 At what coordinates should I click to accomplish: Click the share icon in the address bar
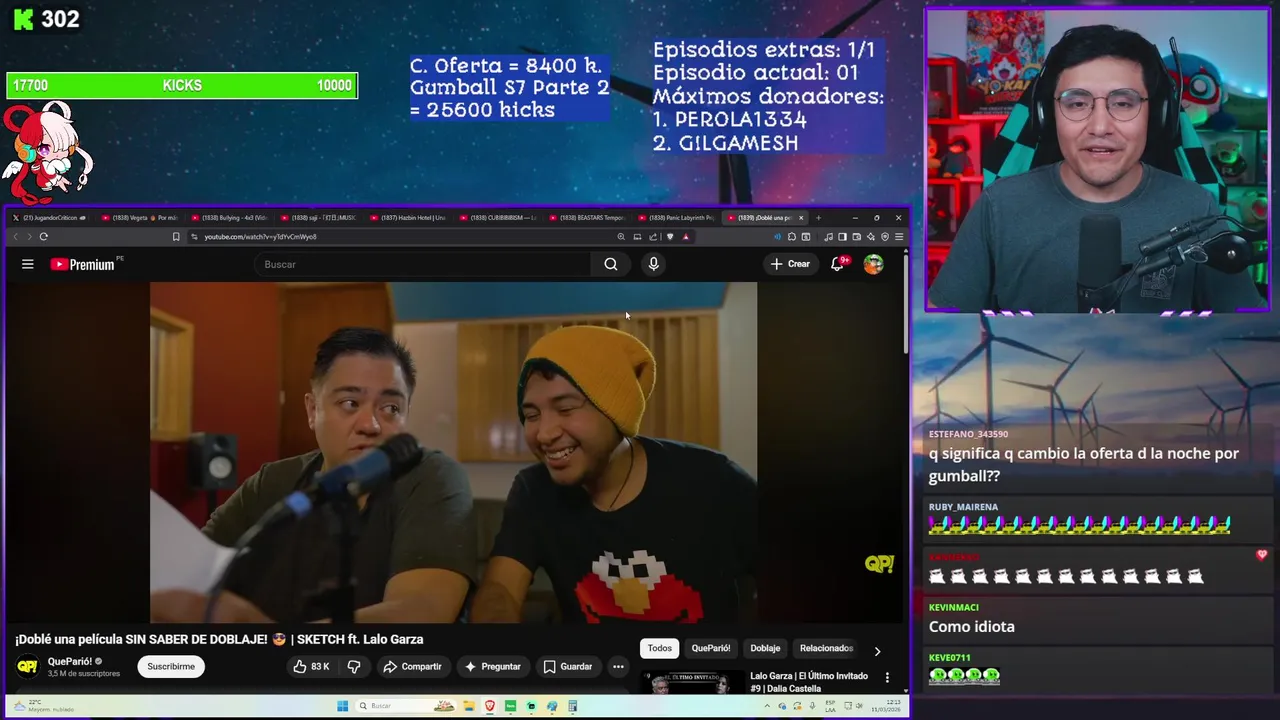[x=653, y=237]
